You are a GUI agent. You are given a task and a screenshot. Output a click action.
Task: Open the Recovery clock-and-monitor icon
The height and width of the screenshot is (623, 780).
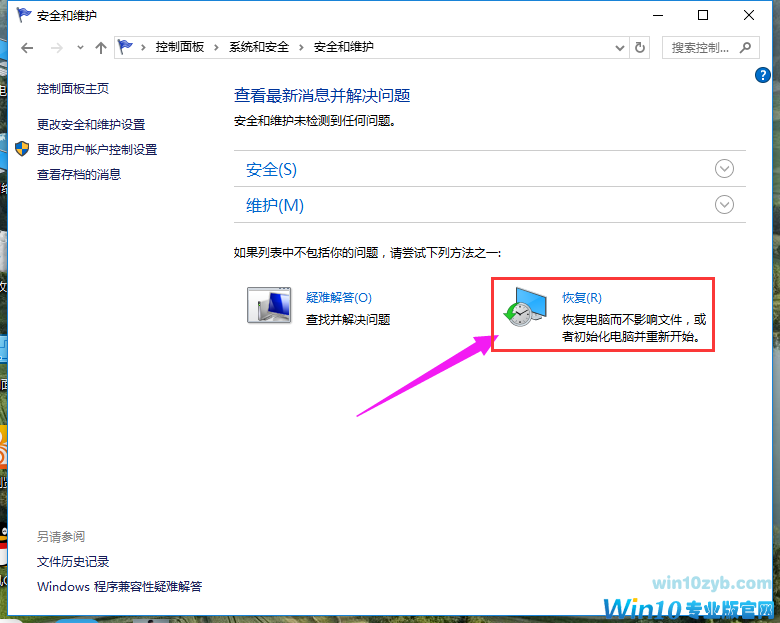click(525, 307)
